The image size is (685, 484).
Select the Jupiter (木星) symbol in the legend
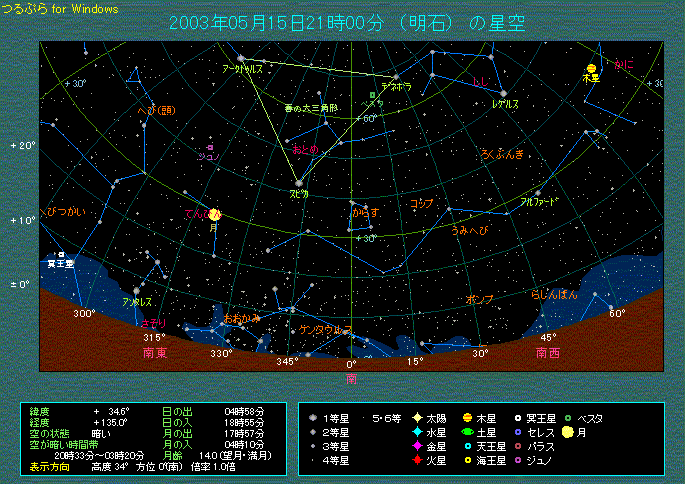pos(467,418)
